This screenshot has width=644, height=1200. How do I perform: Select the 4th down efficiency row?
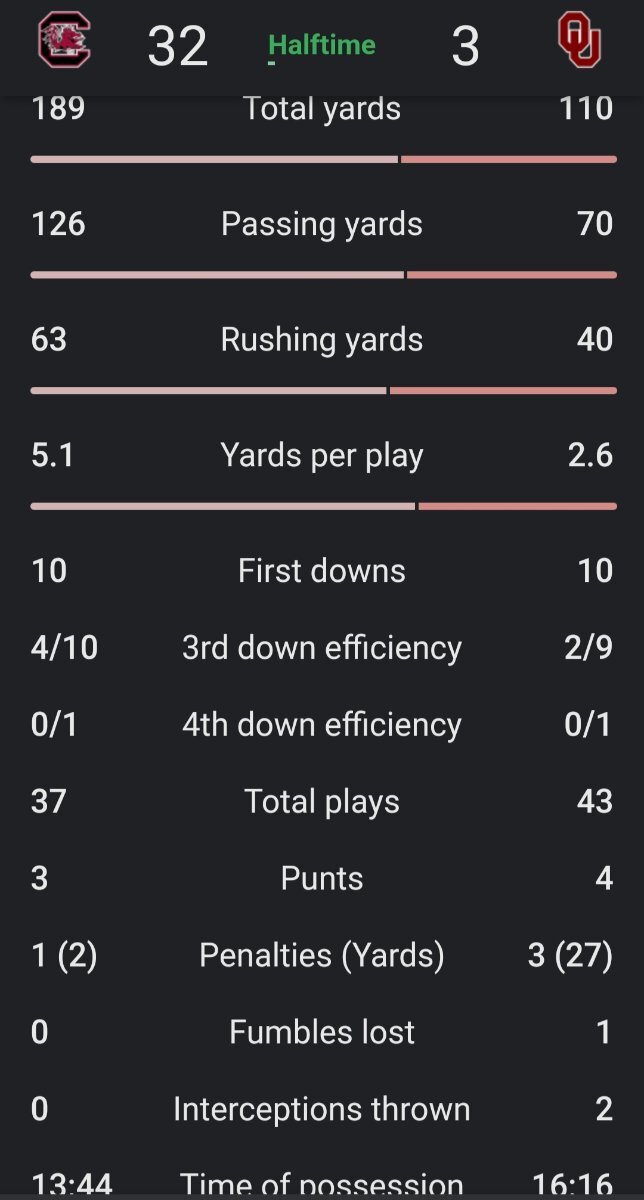pos(322,725)
